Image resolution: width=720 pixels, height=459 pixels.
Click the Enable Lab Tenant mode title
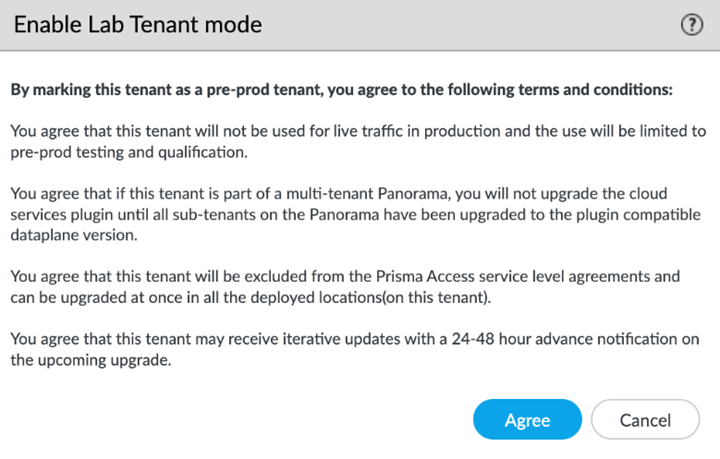pyautogui.click(x=137, y=25)
